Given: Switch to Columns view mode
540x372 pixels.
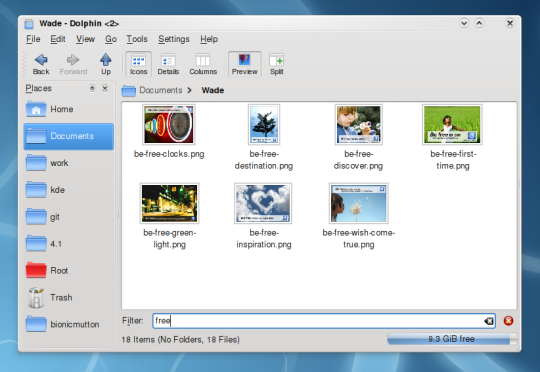Looking at the screenshot, I should [203, 64].
